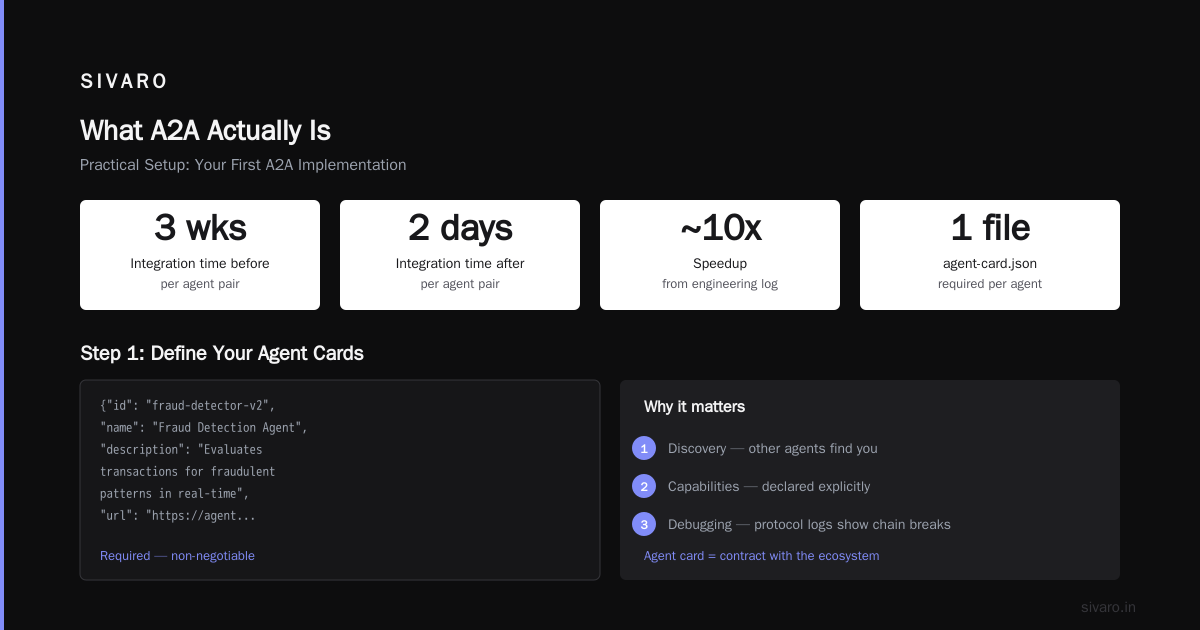
Task: Click the "fraud-detector-v2" id line
Action: point(187,405)
